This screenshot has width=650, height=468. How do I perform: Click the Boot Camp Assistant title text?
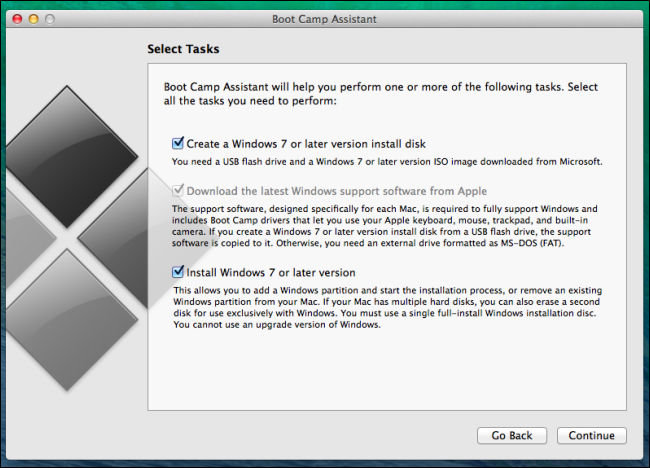(x=324, y=19)
